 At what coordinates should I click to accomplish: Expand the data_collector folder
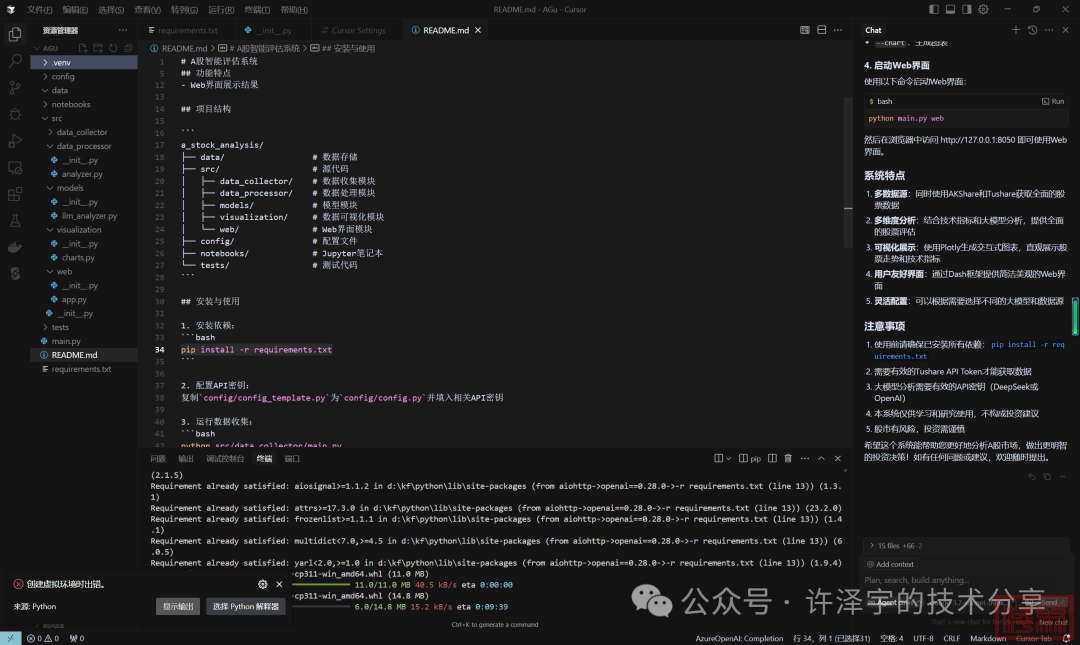(x=84, y=132)
